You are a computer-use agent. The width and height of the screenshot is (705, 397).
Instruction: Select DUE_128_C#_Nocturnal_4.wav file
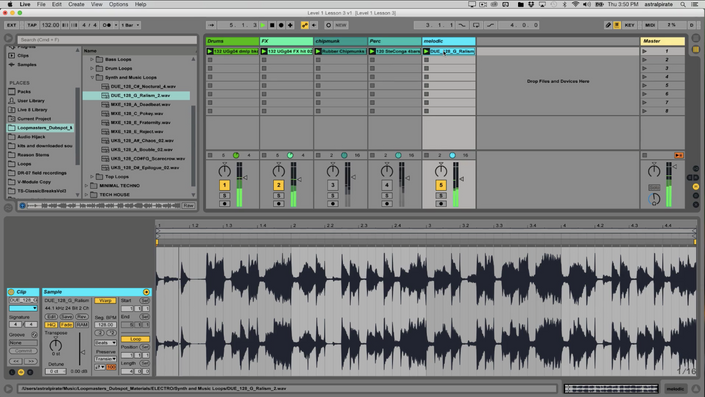tap(143, 86)
